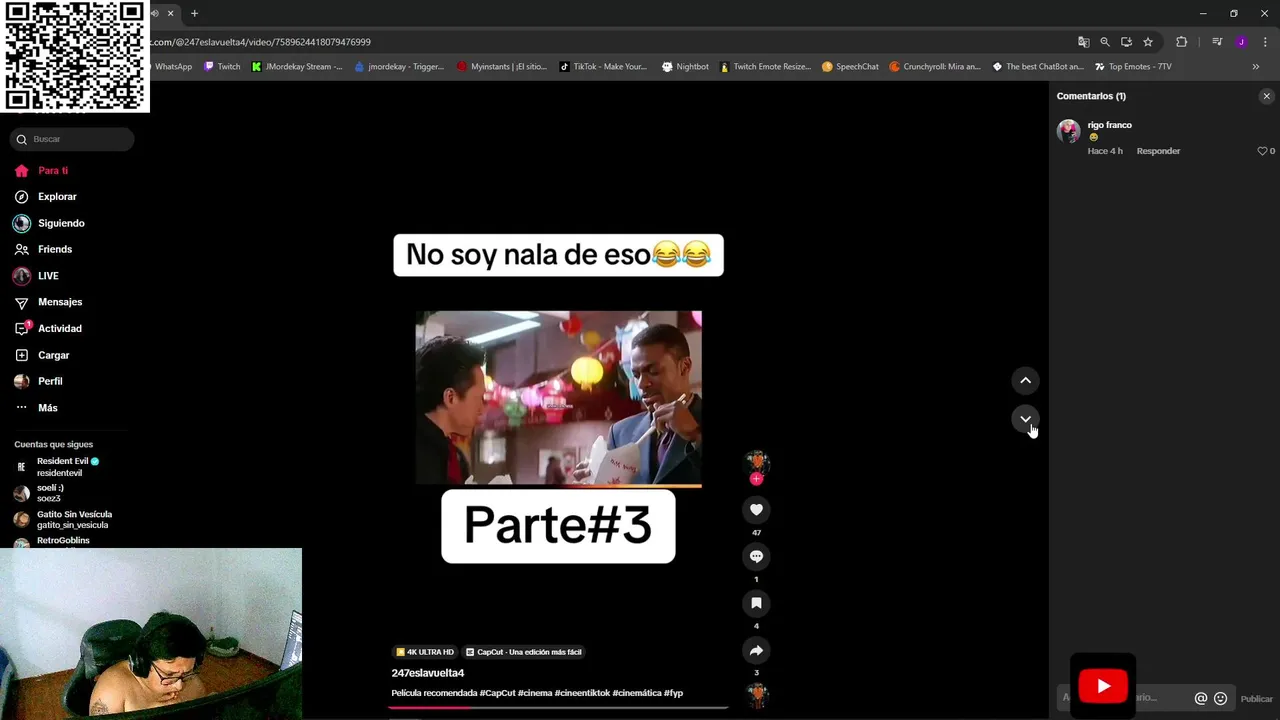Open browser extensions puzzle icon
Screen dimensions: 1280x720
pyautogui.click(x=1181, y=42)
